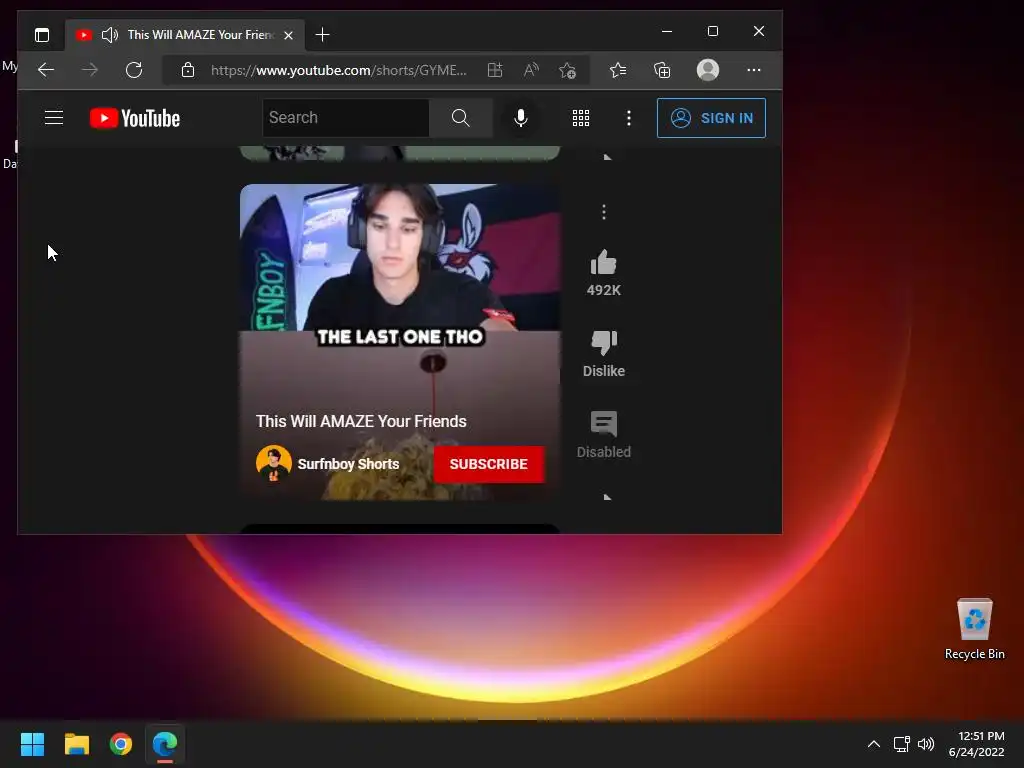
Task: Go to YouTube home via logo
Action: tap(135, 118)
